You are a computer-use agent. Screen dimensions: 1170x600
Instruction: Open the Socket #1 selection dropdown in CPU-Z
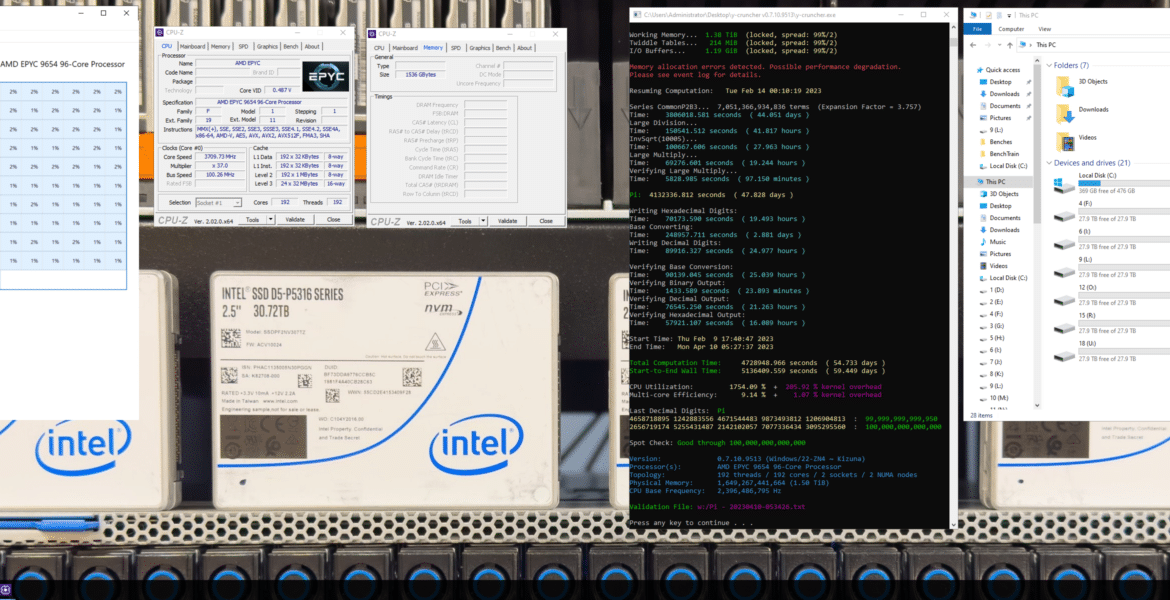[x=218, y=203]
